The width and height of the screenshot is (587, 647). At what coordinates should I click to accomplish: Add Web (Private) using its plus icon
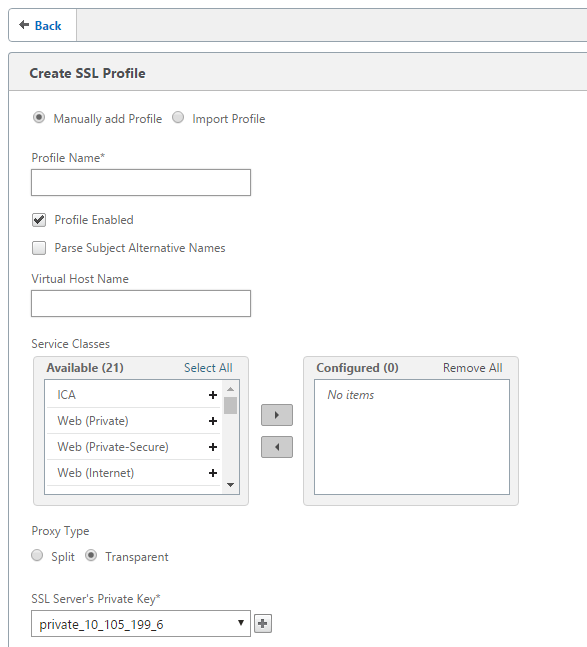[213, 421]
